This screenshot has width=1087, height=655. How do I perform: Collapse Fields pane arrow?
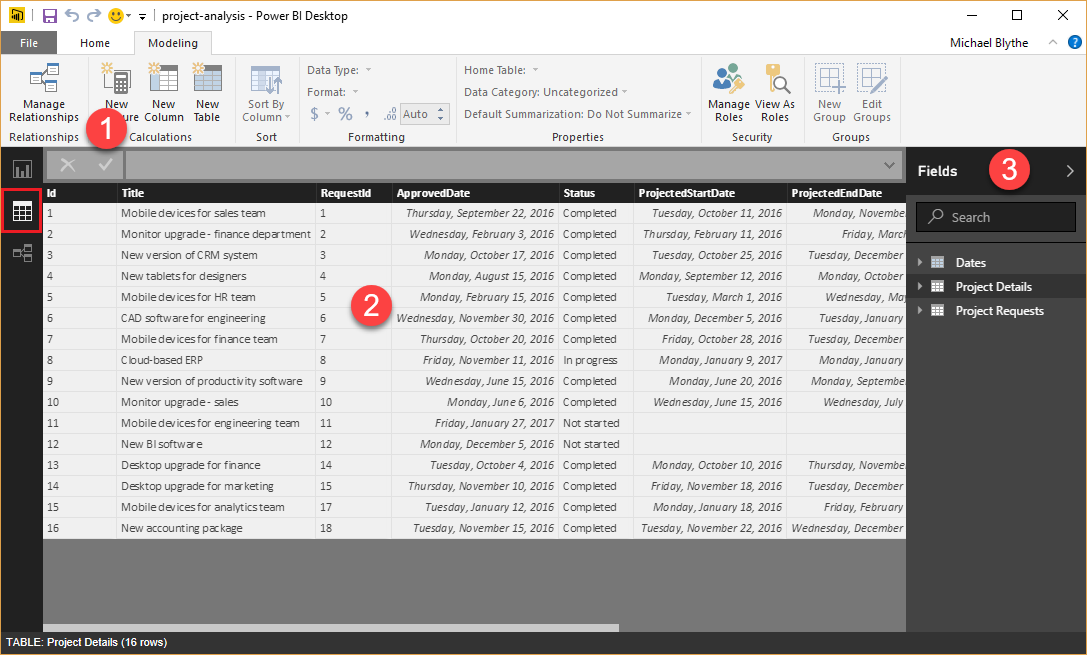pos(1070,171)
